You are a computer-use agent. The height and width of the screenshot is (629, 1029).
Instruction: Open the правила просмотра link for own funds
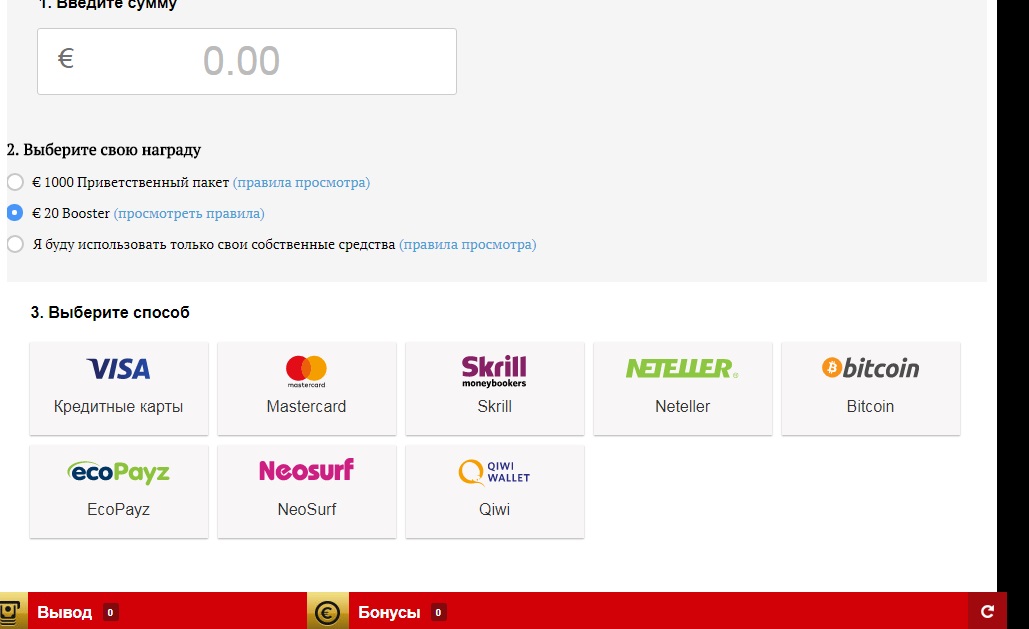click(x=468, y=244)
